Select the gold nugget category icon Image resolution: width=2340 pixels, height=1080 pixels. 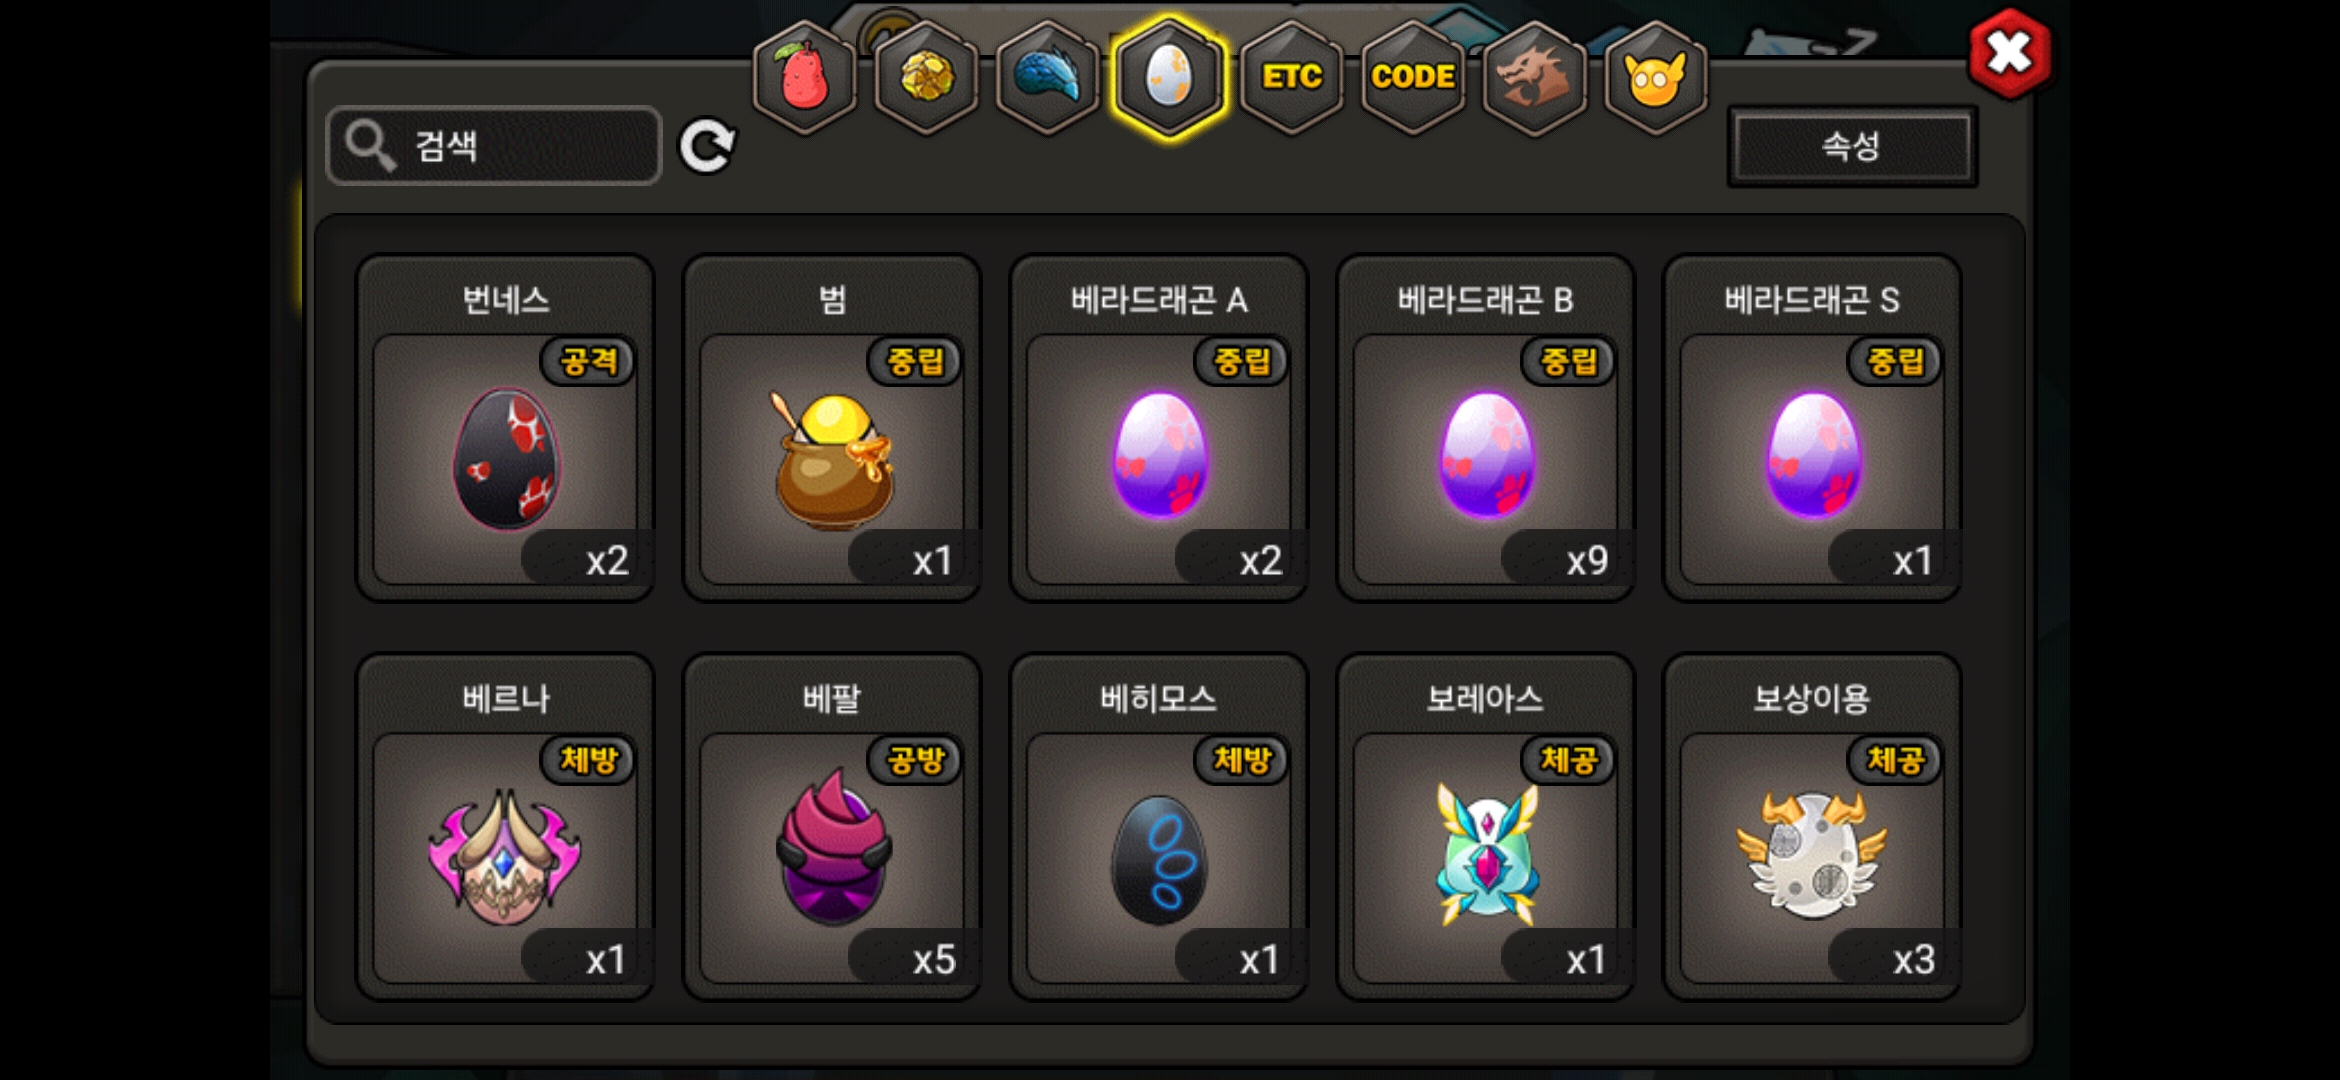click(926, 78)
